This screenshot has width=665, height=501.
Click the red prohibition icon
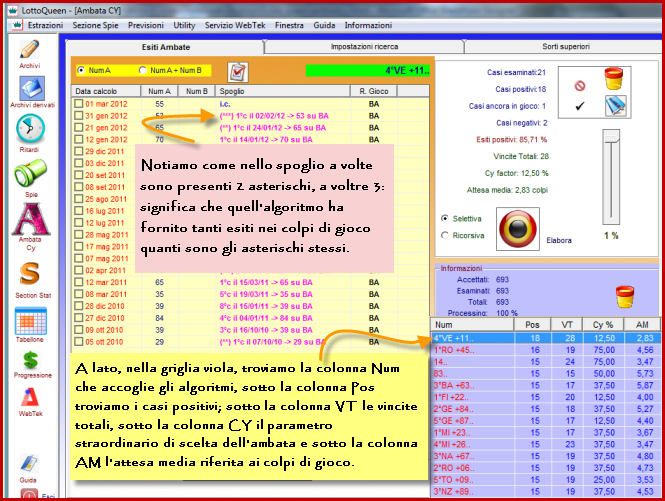click(580, 86)
